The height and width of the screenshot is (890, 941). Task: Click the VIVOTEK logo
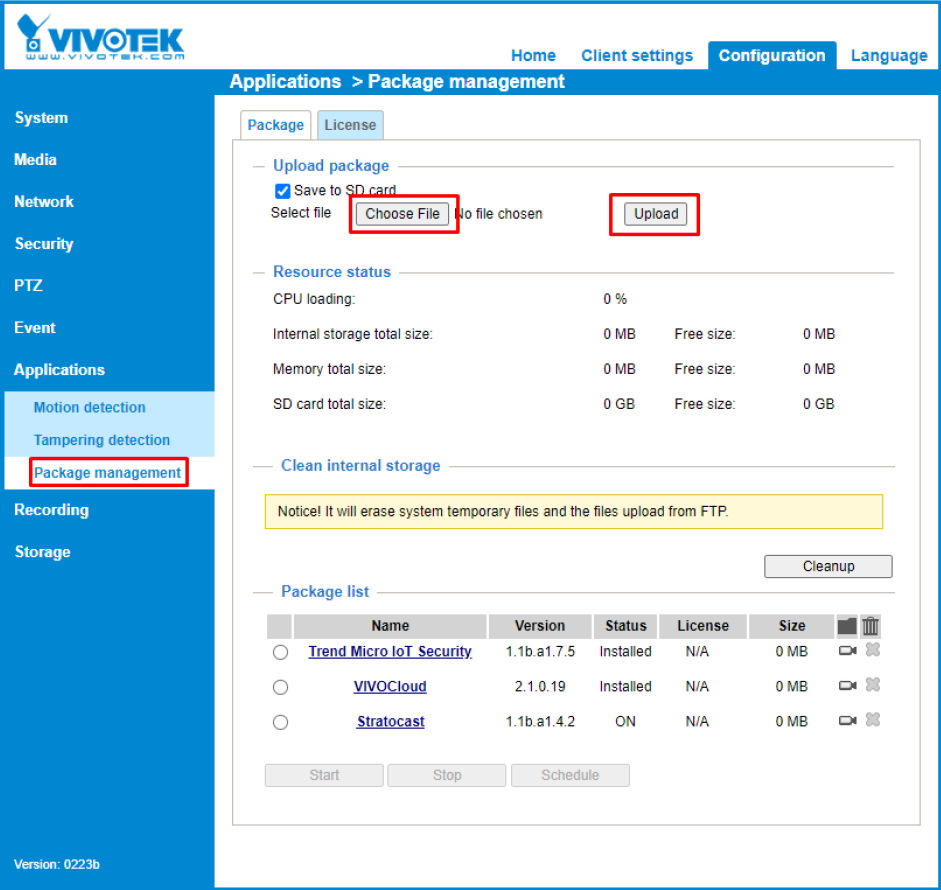(101, 39)
